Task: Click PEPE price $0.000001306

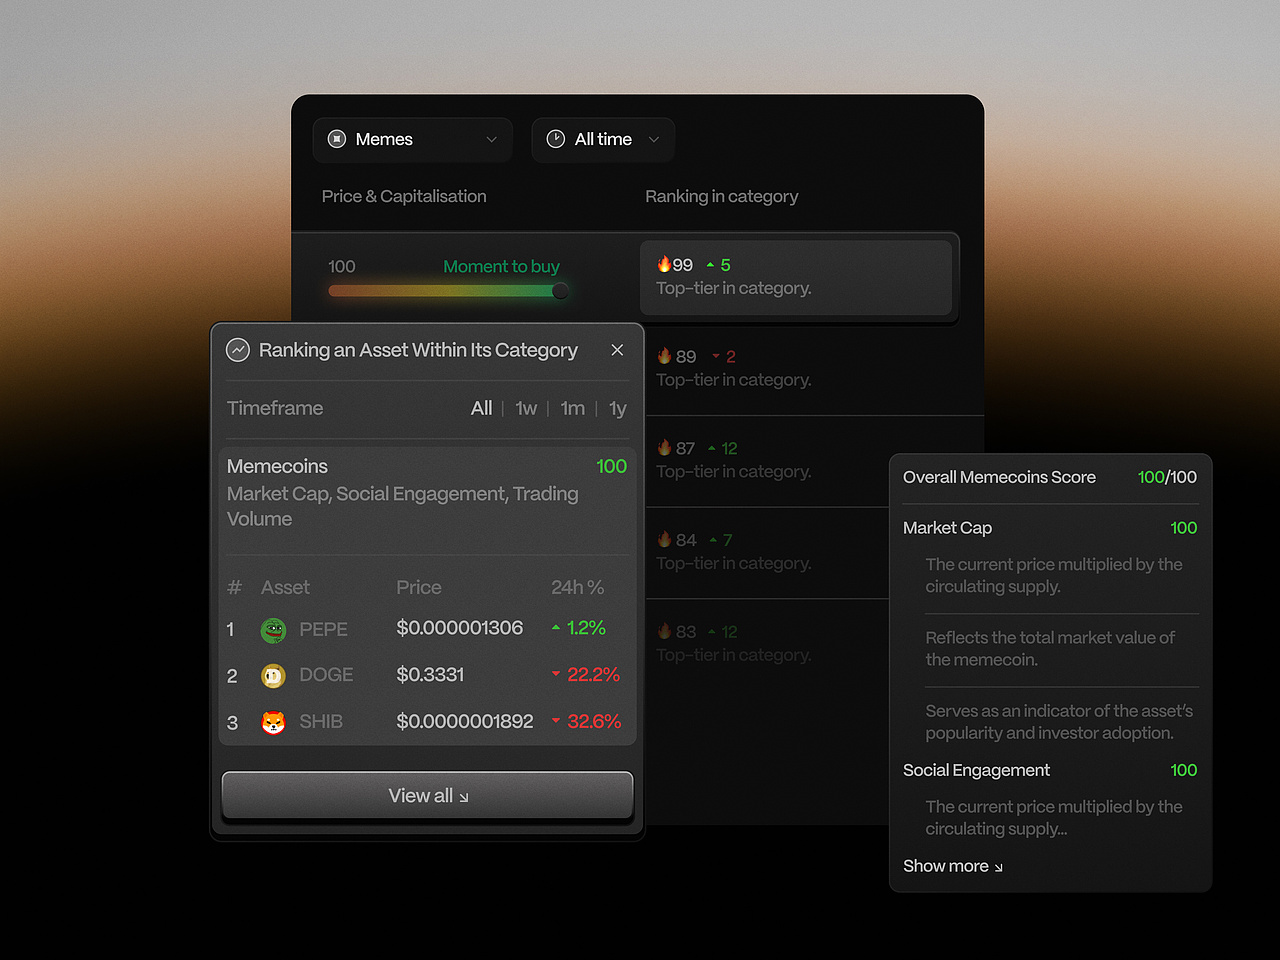Action: pyautogui.click(x=459, y=628)
